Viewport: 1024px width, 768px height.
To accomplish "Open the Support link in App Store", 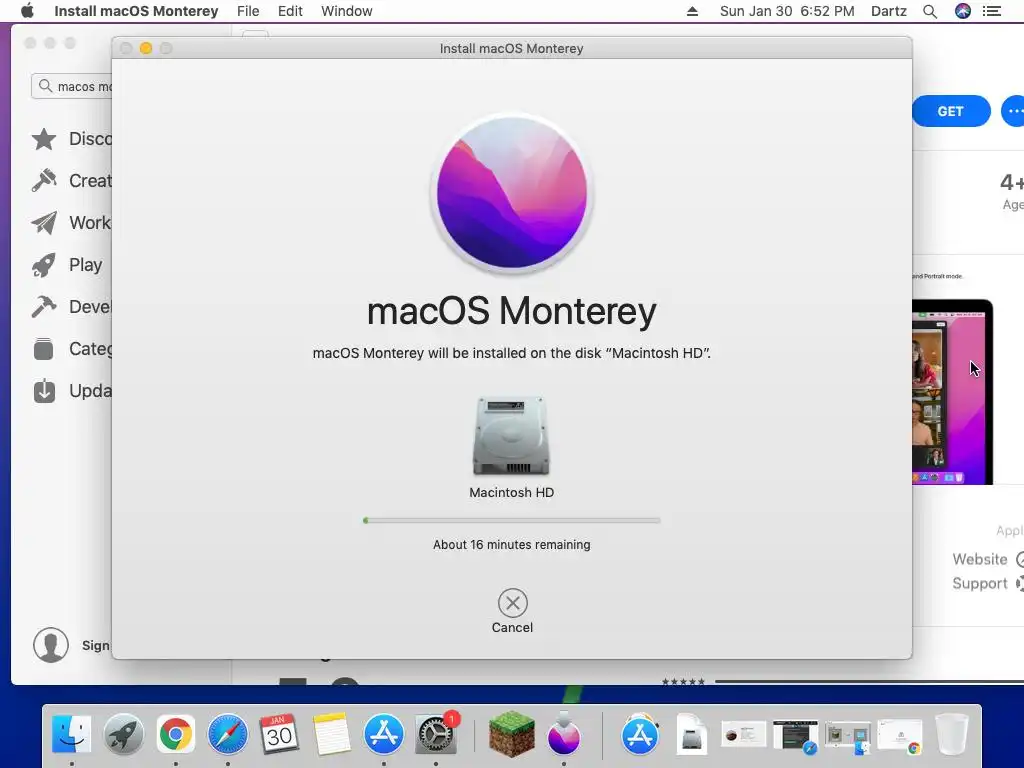I will coord(987,583).
